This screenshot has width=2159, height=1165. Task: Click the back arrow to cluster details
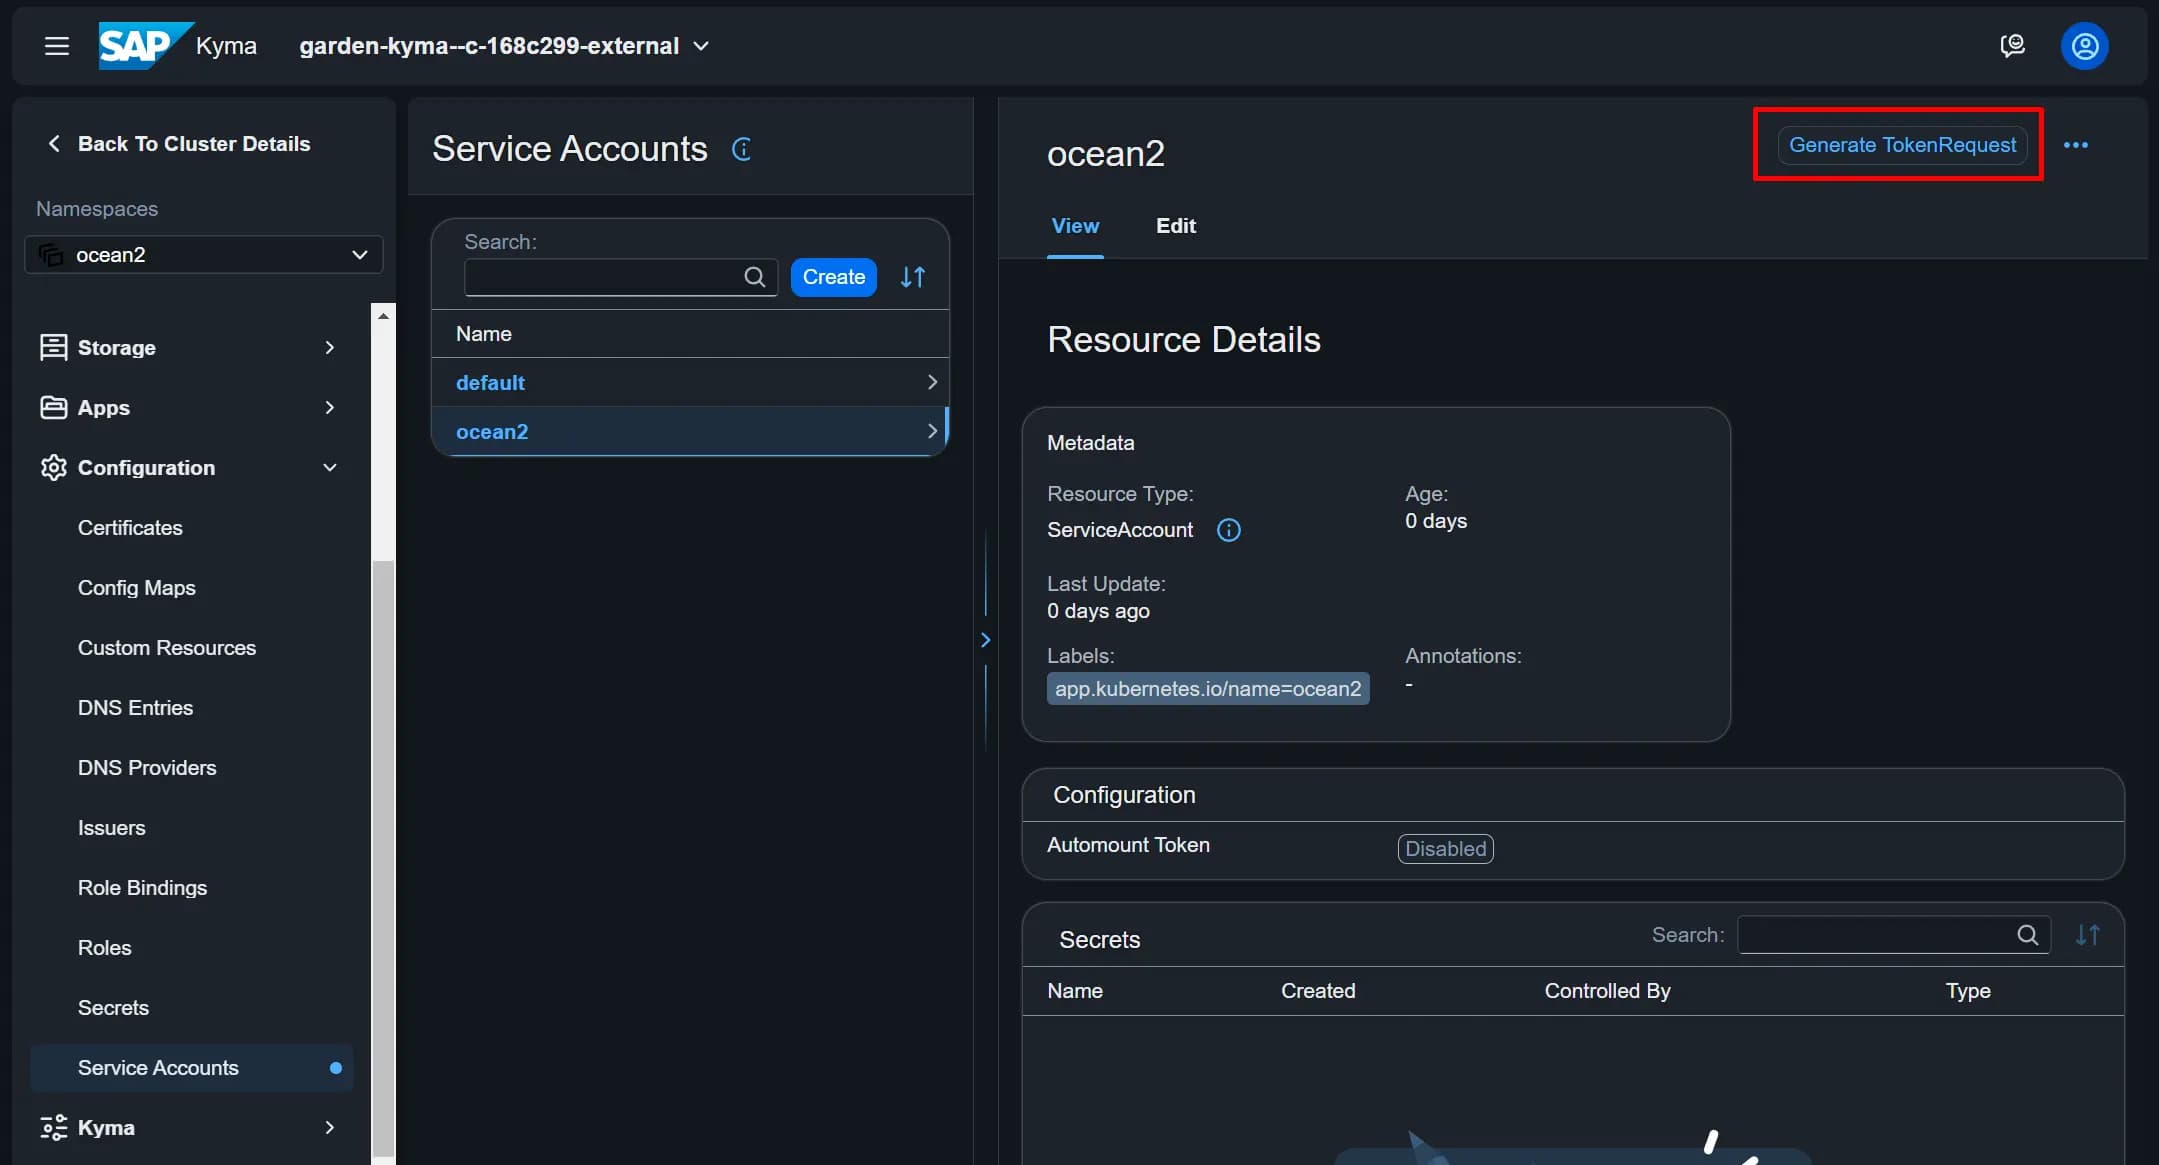[54, 144]
